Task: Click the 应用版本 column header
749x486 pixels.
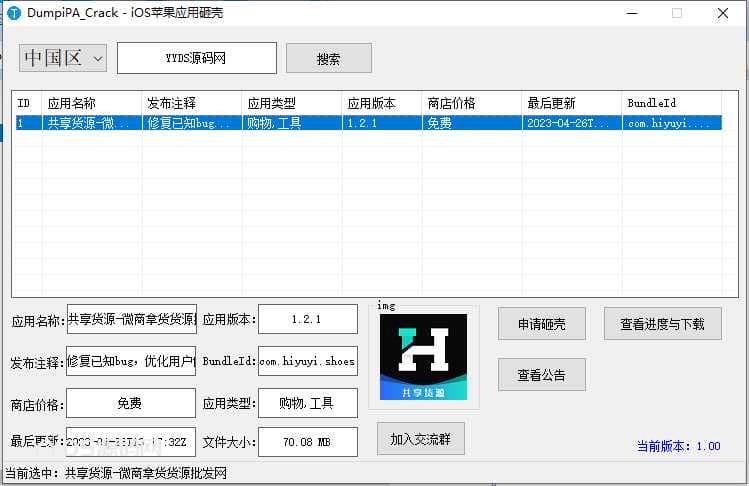Action: click(382, 103)
